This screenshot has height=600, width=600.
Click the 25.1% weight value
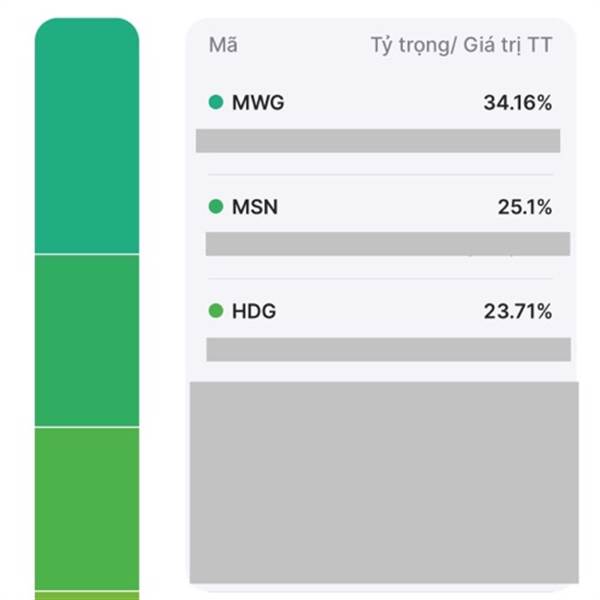[x=525, y=207]
